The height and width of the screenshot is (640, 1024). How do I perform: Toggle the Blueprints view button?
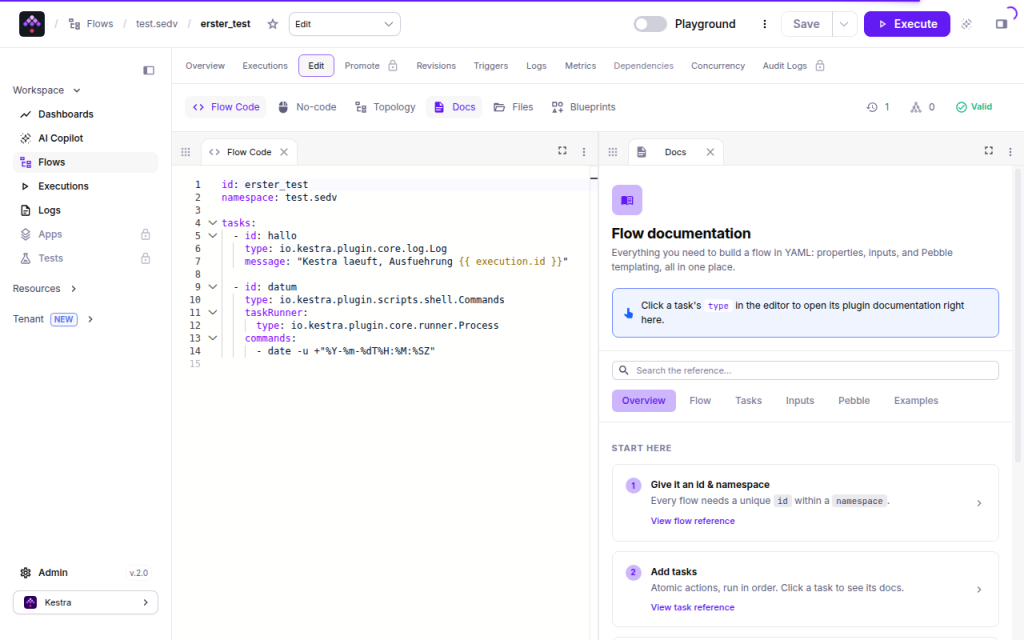(x=583, y=107)
